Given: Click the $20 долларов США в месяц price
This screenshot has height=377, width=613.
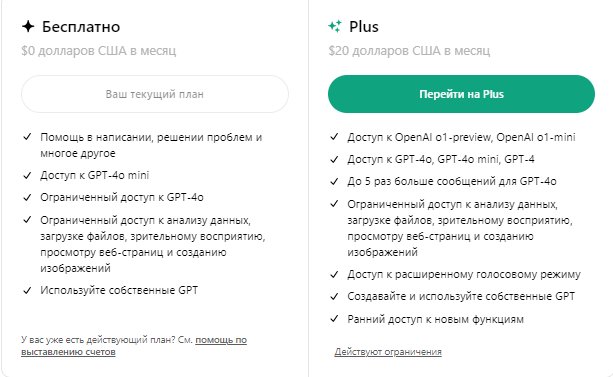Looking at the screenshot, I should (x=409, y=51).
